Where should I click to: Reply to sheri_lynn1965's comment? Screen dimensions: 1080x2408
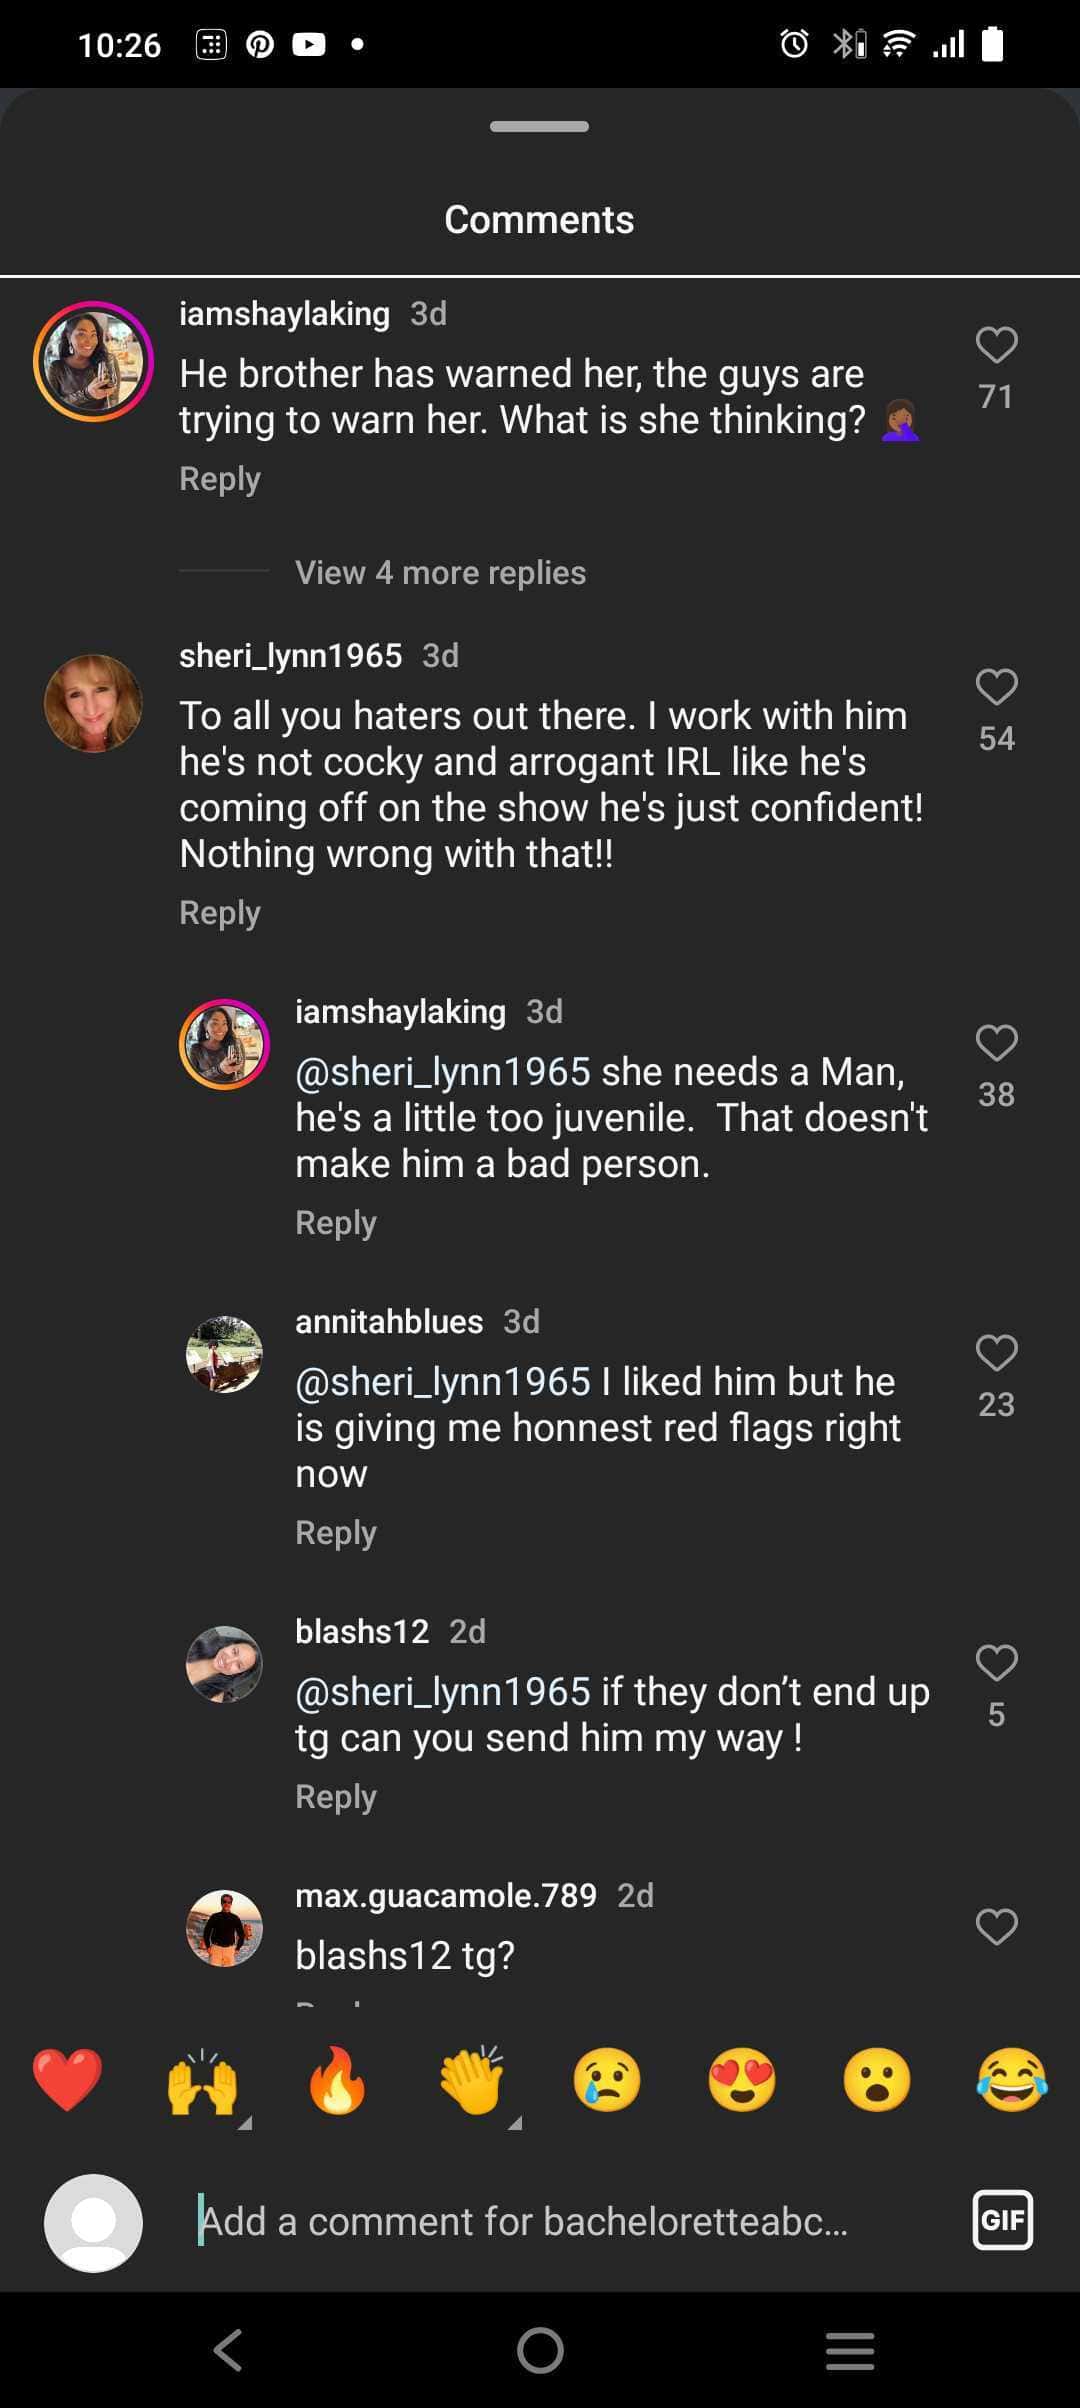tap(220, 913)
